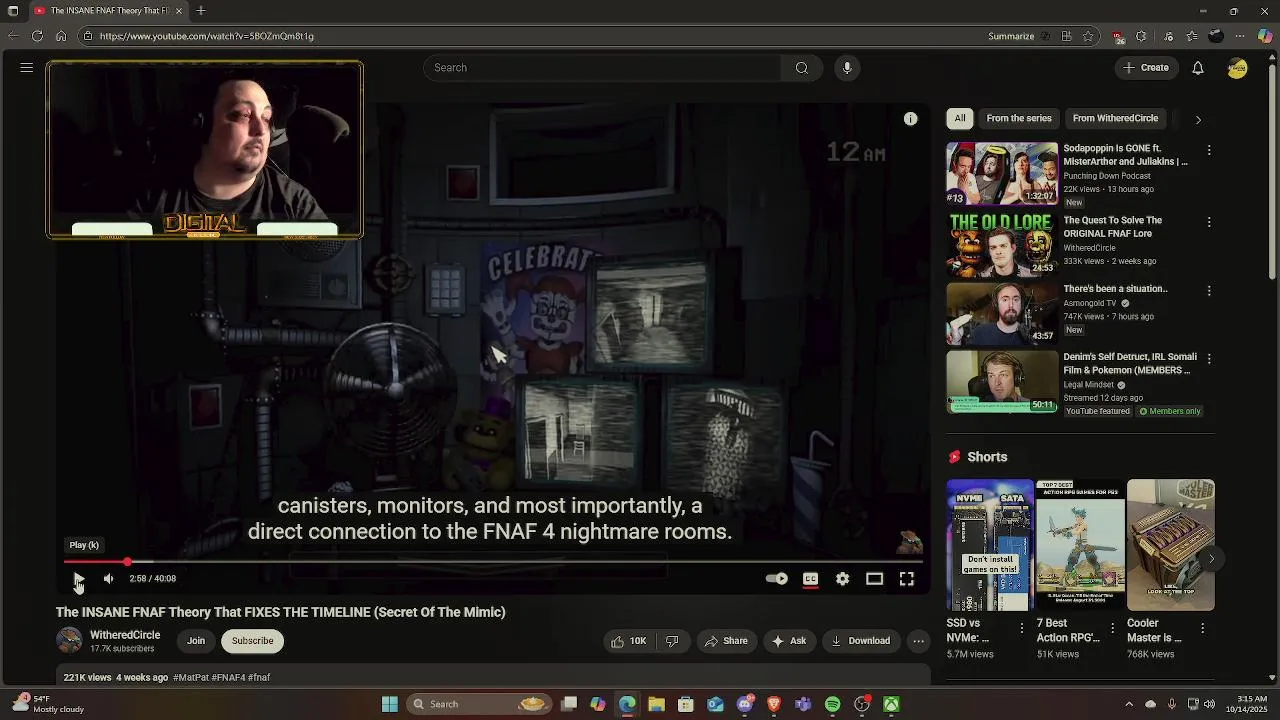
Task: Toggle the autoplay switch
Action: (x=777, y=578)
